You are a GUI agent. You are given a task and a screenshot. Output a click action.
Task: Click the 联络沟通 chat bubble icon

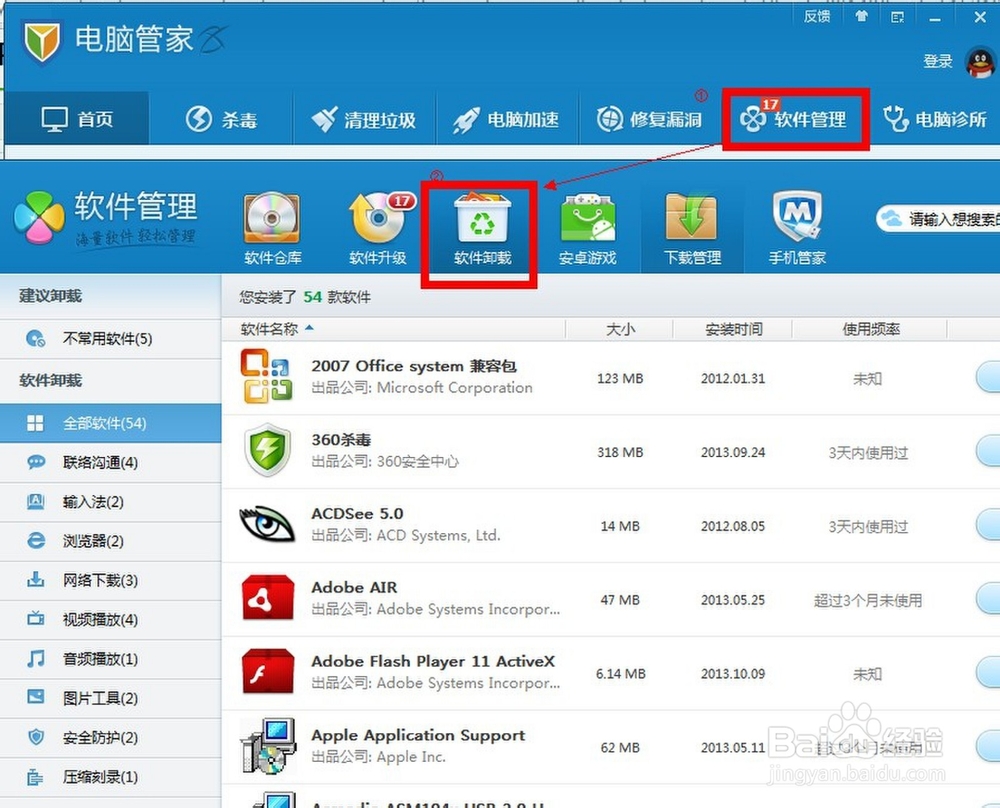(x=36, y=462)
